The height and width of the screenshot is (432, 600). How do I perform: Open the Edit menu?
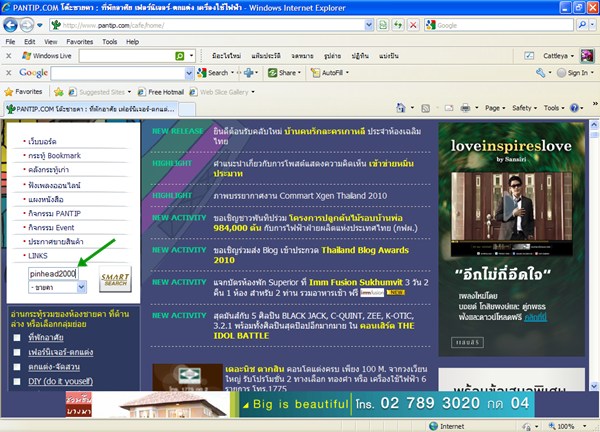point(29,42)
